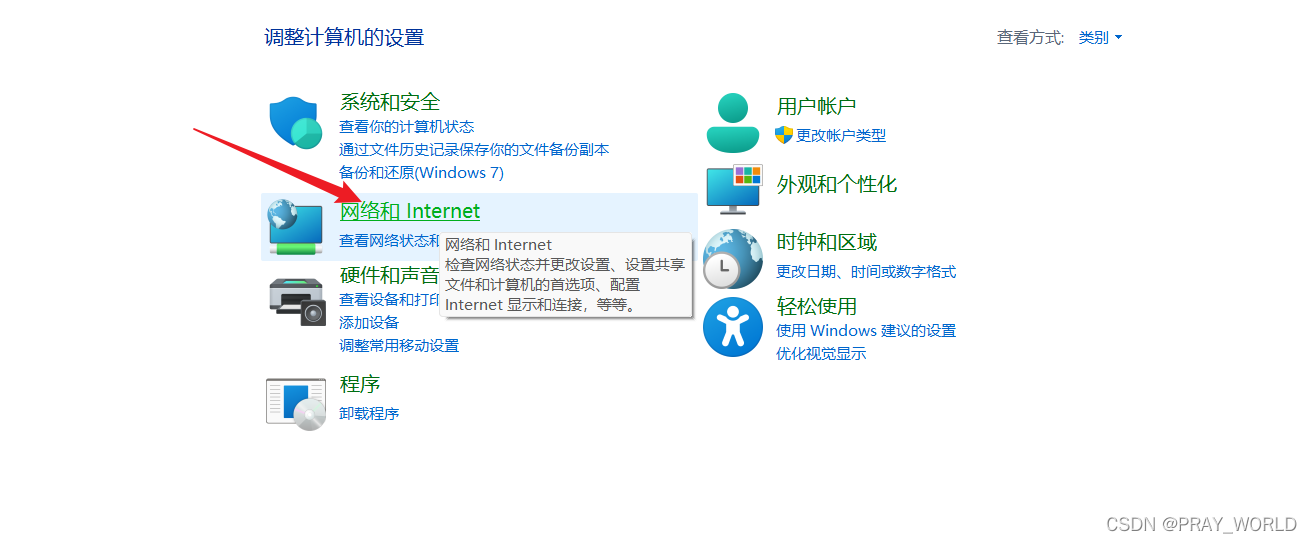
Task: Click 查看你的计算机状态 link
Action: 406,127
